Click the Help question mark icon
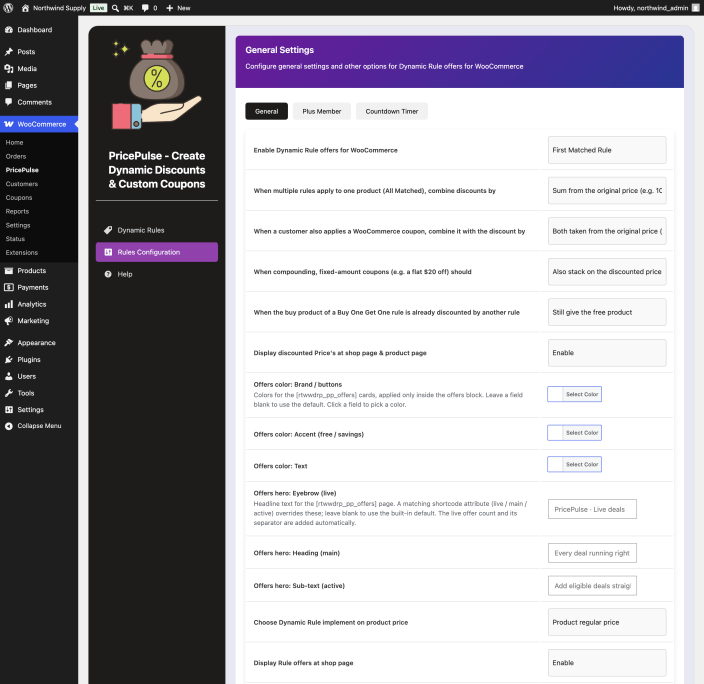Screen dimensions: 704x684 pyautogui.click(x=108, y=274)
